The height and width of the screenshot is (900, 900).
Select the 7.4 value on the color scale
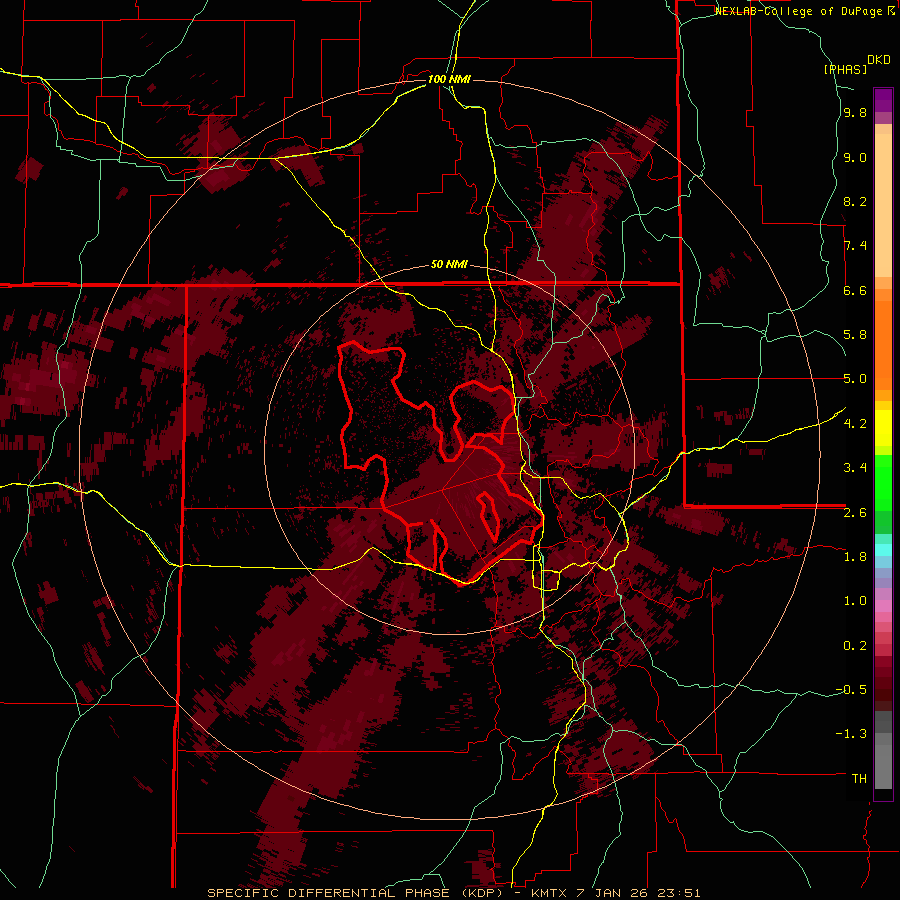click(x=855, y=246)
